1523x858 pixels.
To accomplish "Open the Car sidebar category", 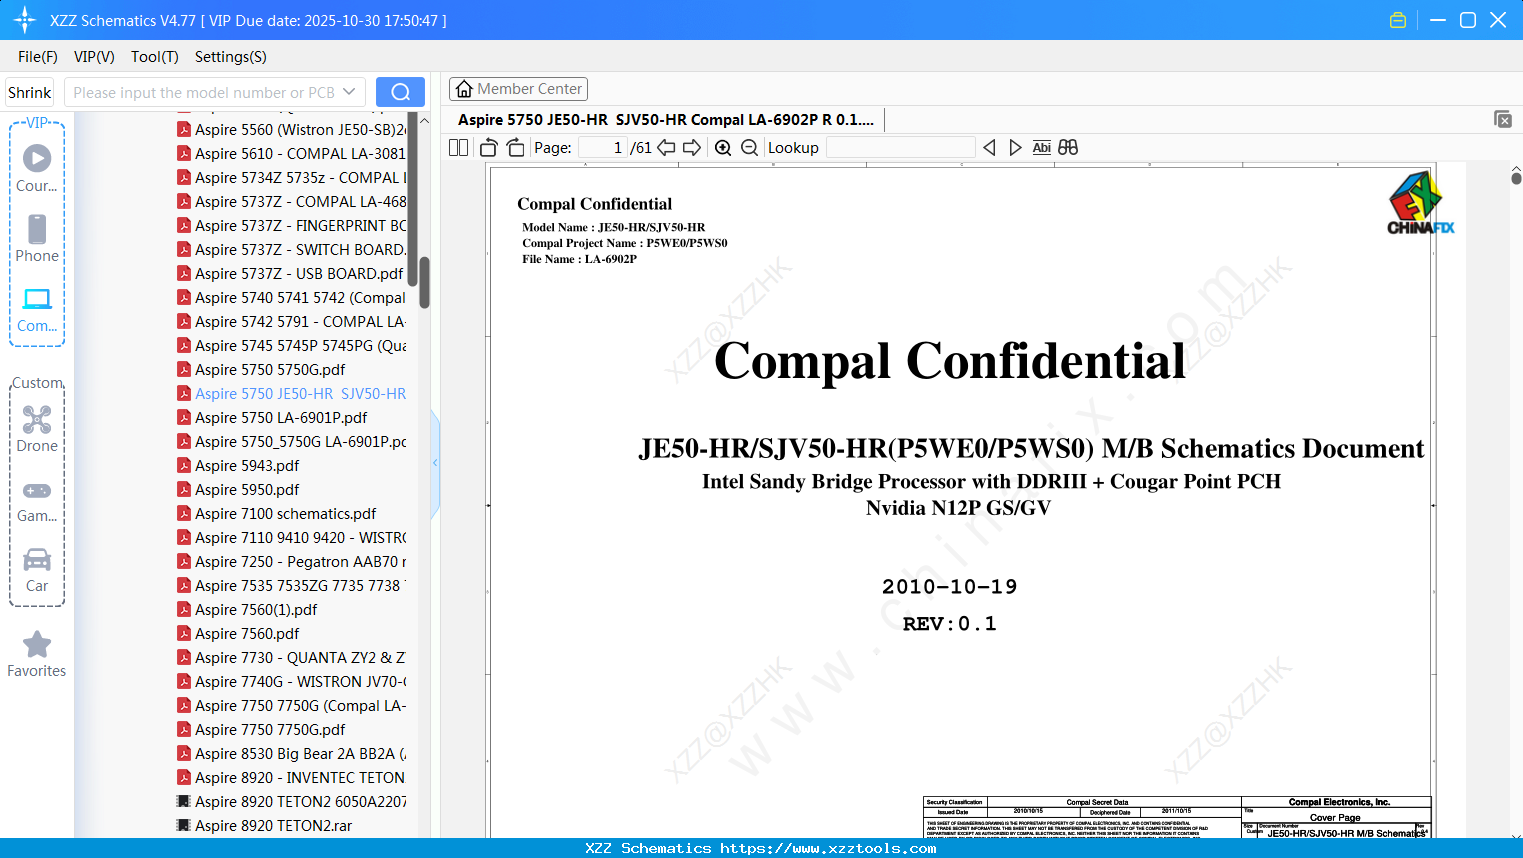I will pos(37,570).
